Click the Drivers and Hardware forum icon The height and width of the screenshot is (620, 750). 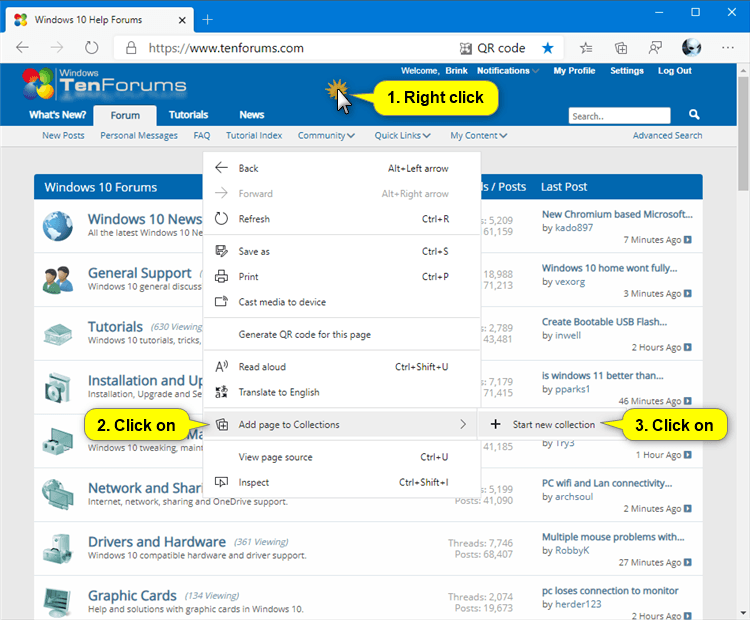(57, 548)
